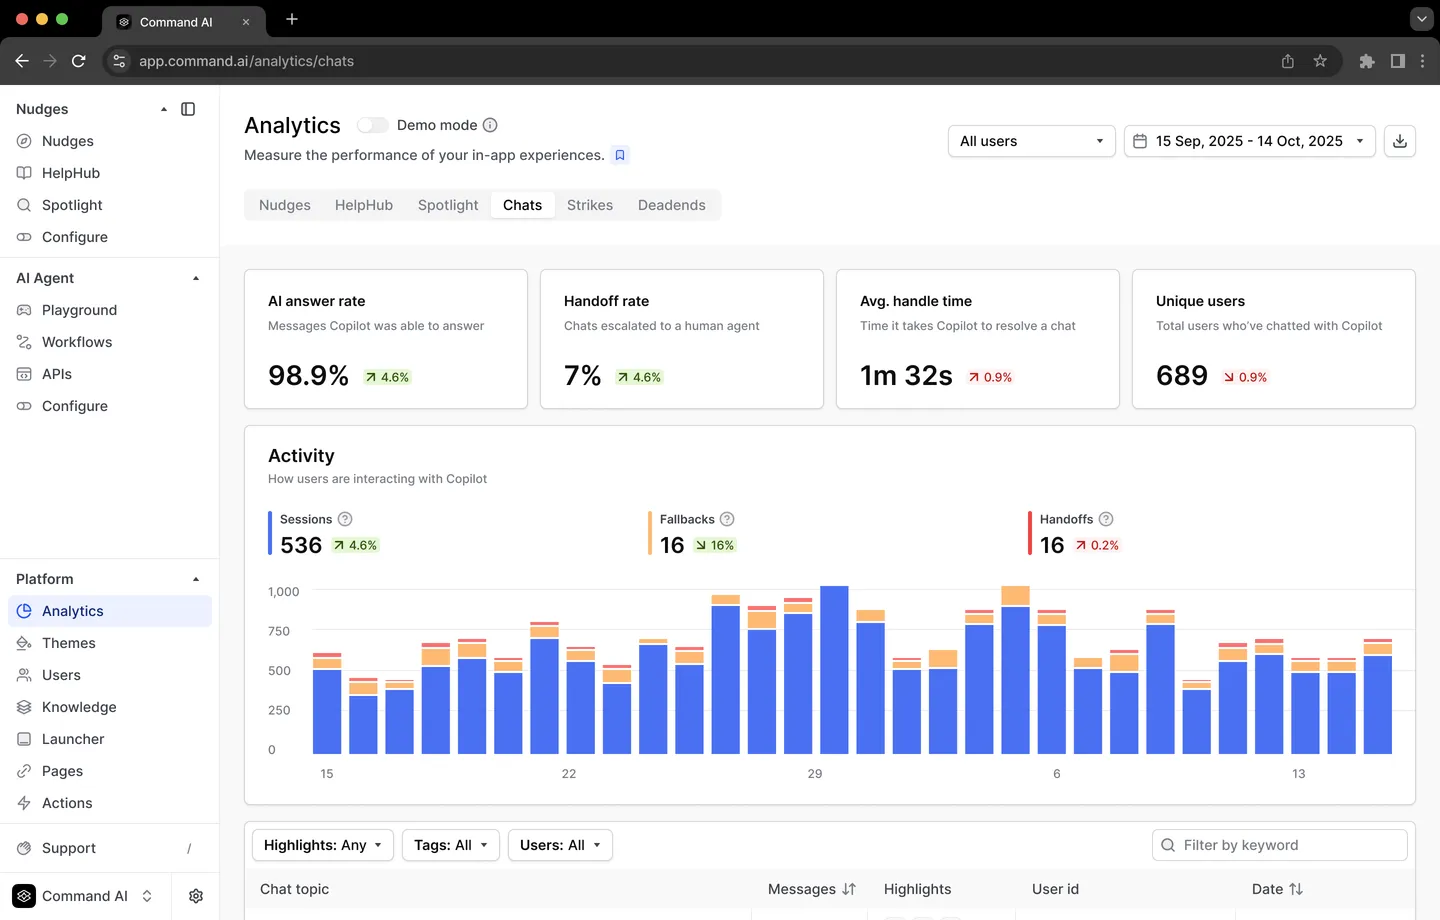Show Sessions help question mark icon
Image resolution: width=1440 pixels, height=920 pixels.
click(345, 519)
